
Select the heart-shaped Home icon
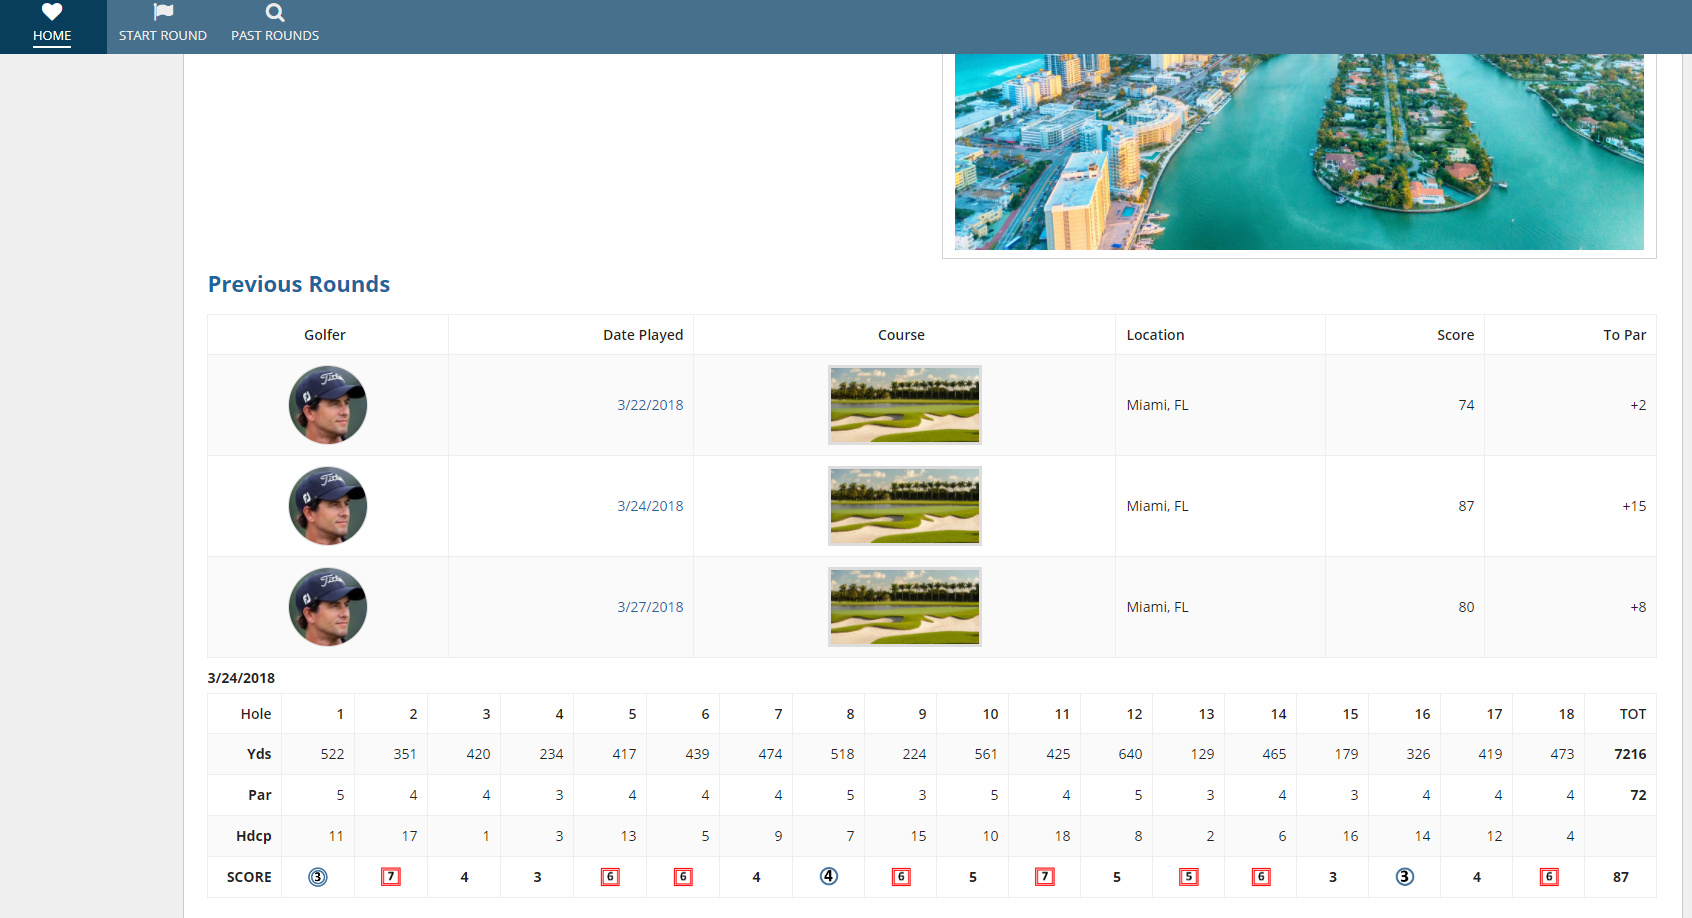pyautogui.click(x=51, y=14)
